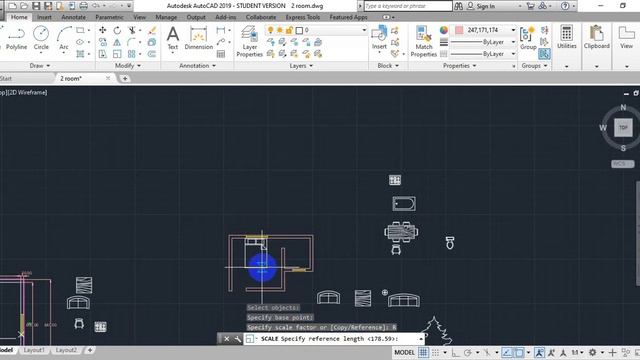
Task: Select the Ellipse draw tool
Action: point(80,42)
